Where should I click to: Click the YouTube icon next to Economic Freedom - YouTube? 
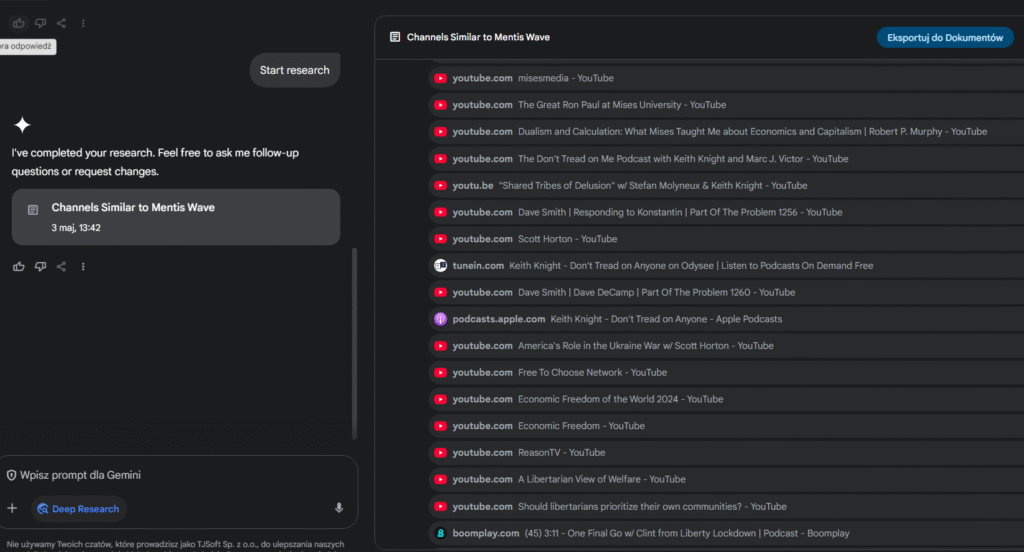tap(441, 426)
